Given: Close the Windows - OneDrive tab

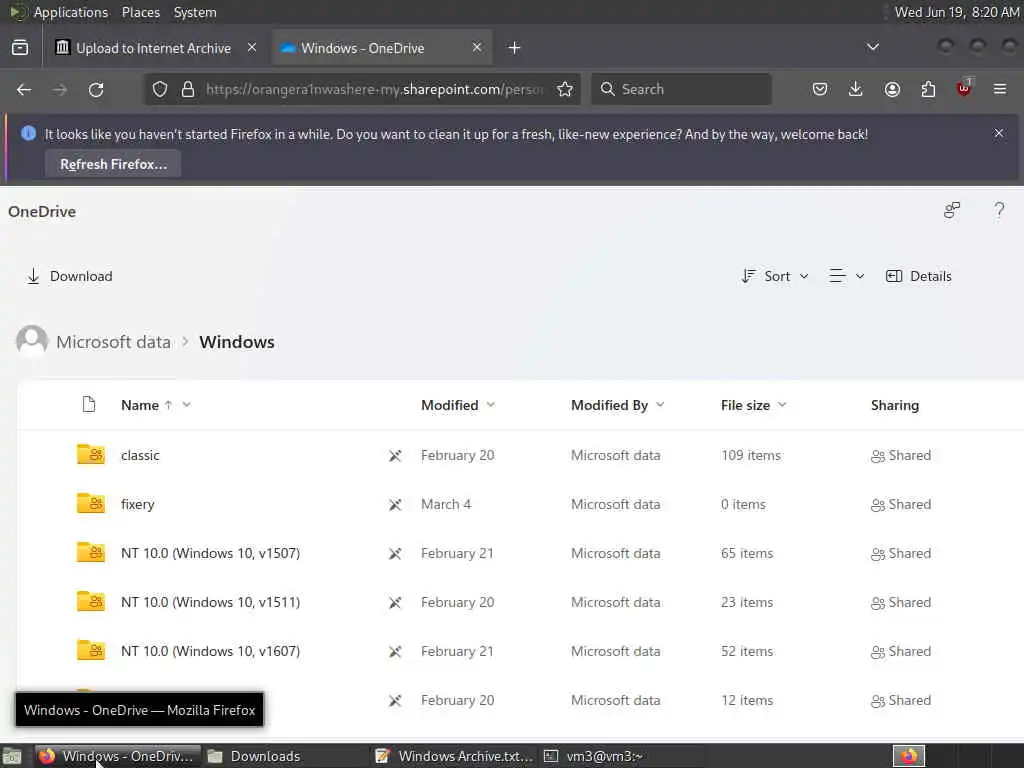Looking at the screenshot, I should click(477, 48).
